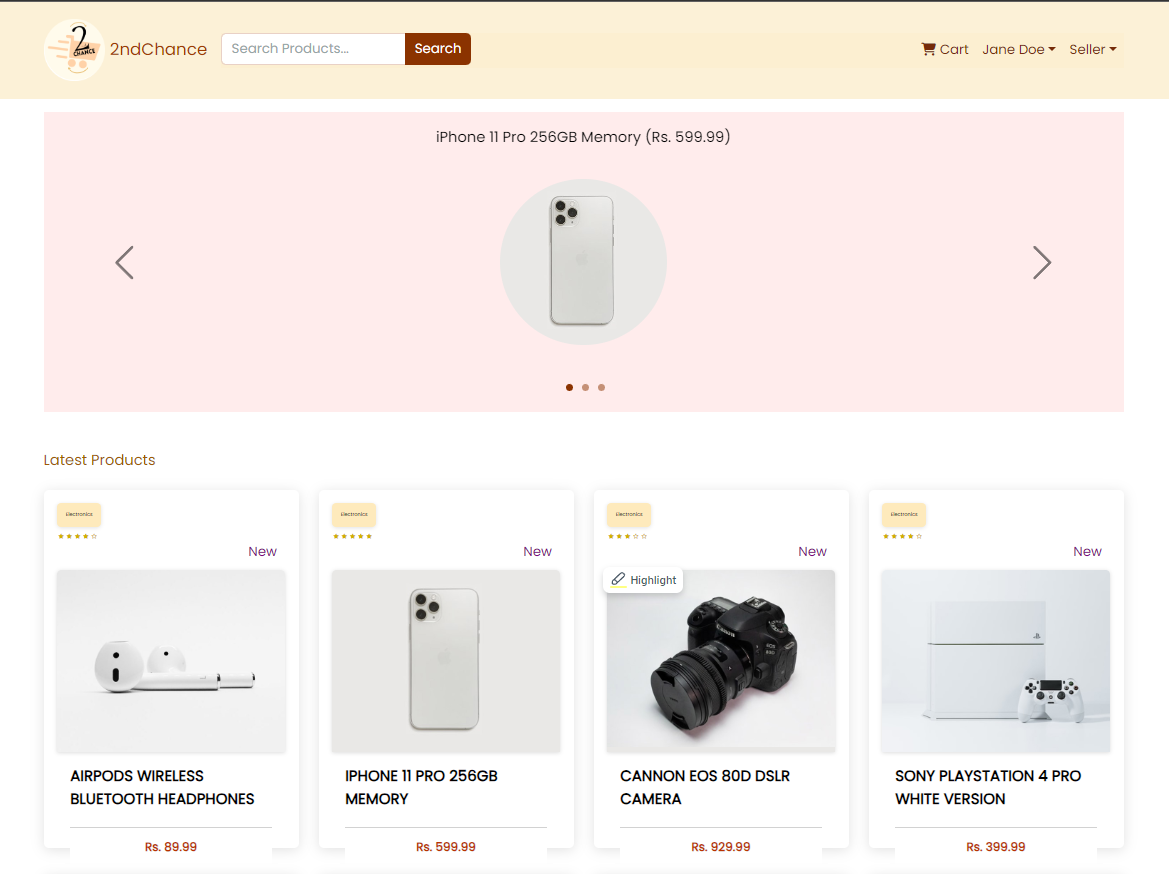Expand the Jane Doe user dropdown
The height and width of the screenshot is (874, 1169).
(1018, 49)
